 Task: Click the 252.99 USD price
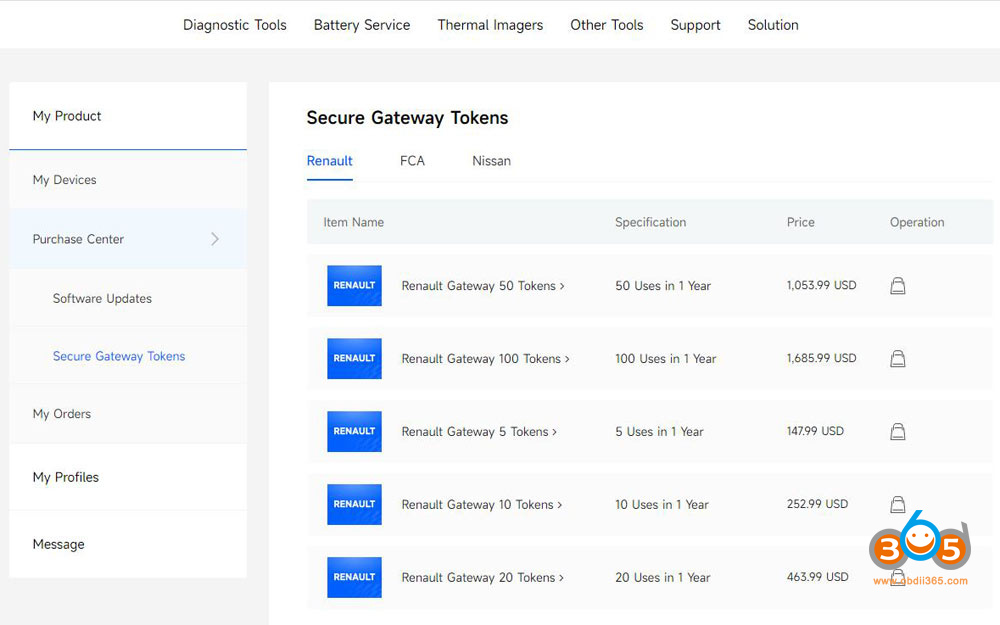pyautogui.click(x=818, y=504)
